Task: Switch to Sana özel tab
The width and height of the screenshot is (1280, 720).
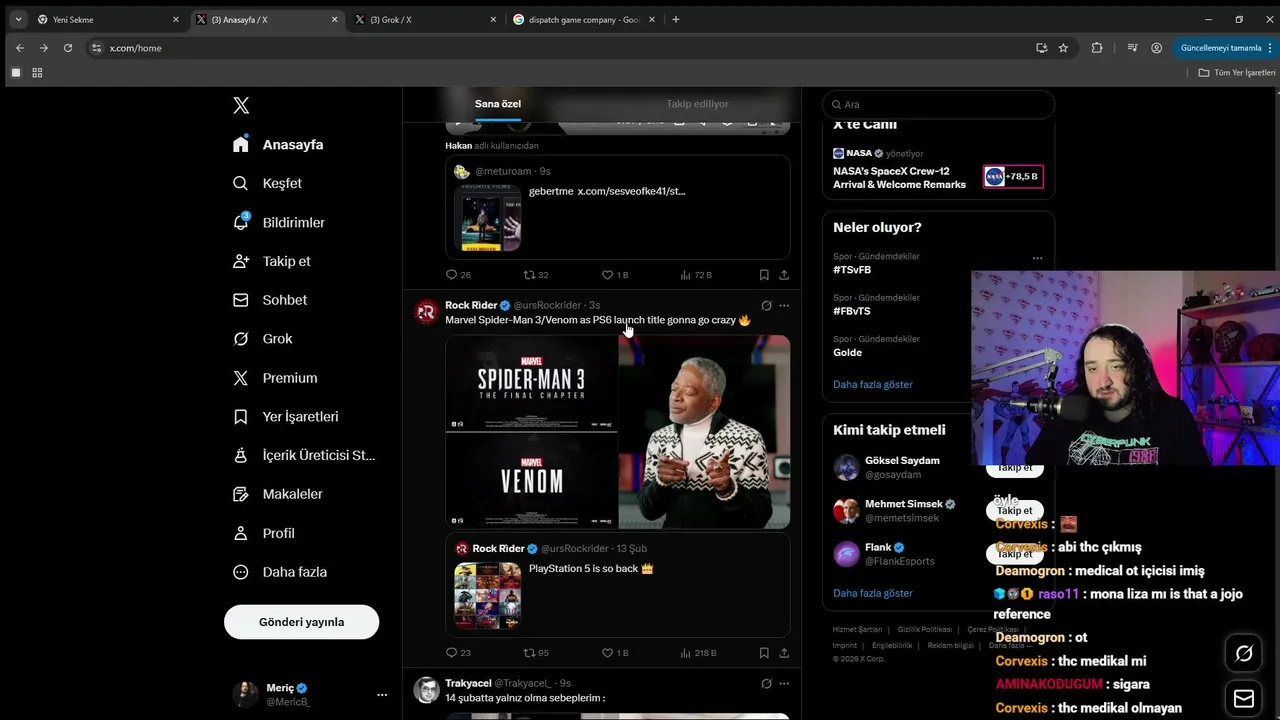Action: pyautogui.click(x=498, y=104)
